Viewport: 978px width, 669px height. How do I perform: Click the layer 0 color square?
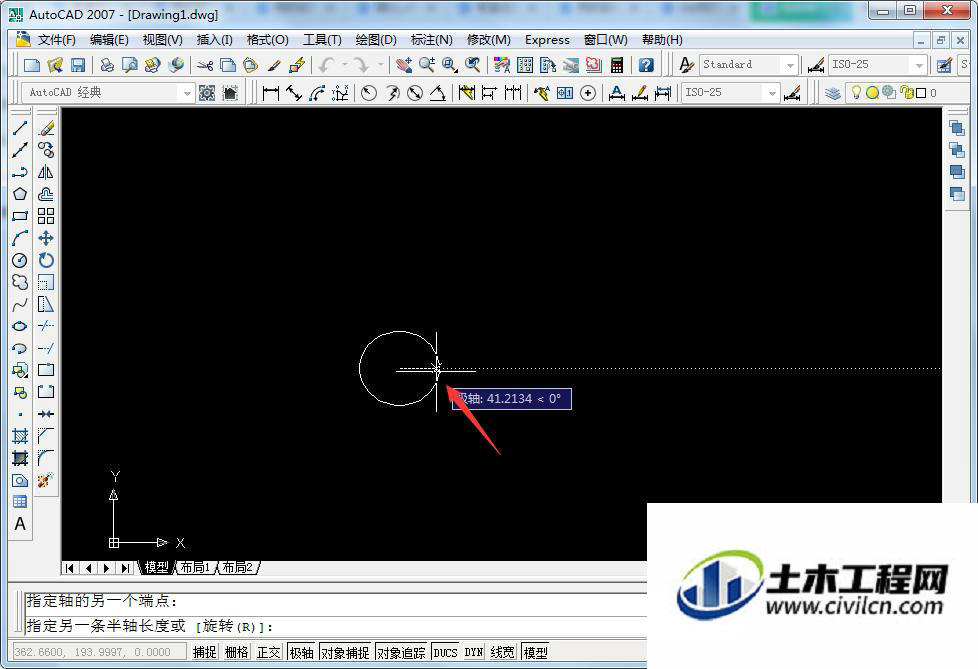point(921,93)
